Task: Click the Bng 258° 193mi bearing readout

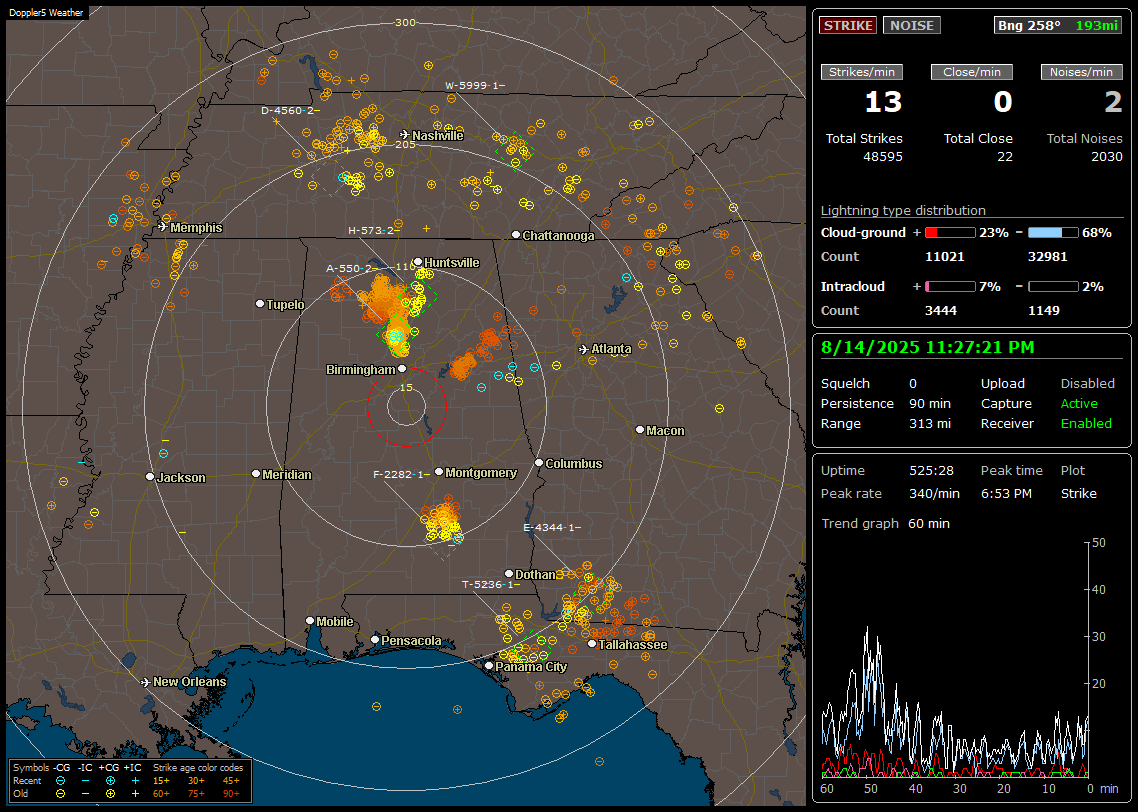Action: click(x=1057, y=25)
